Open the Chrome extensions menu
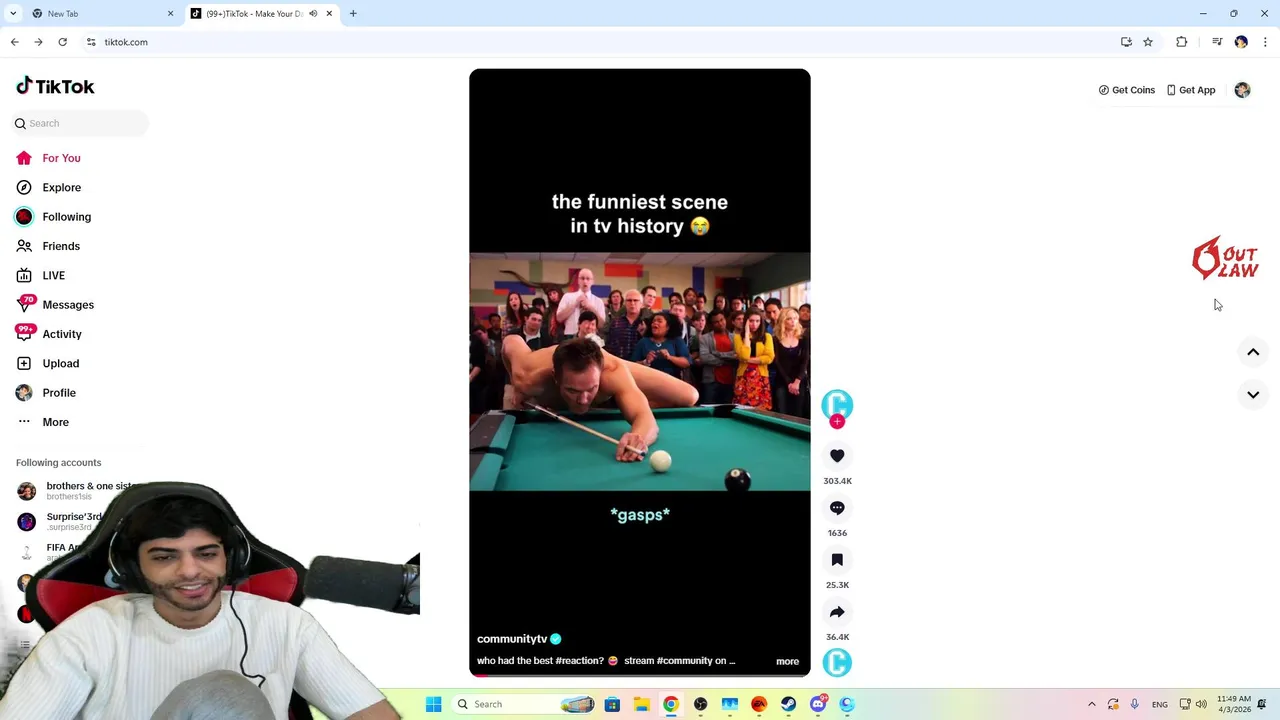Screen dimensions: 1280x720 1182,42
